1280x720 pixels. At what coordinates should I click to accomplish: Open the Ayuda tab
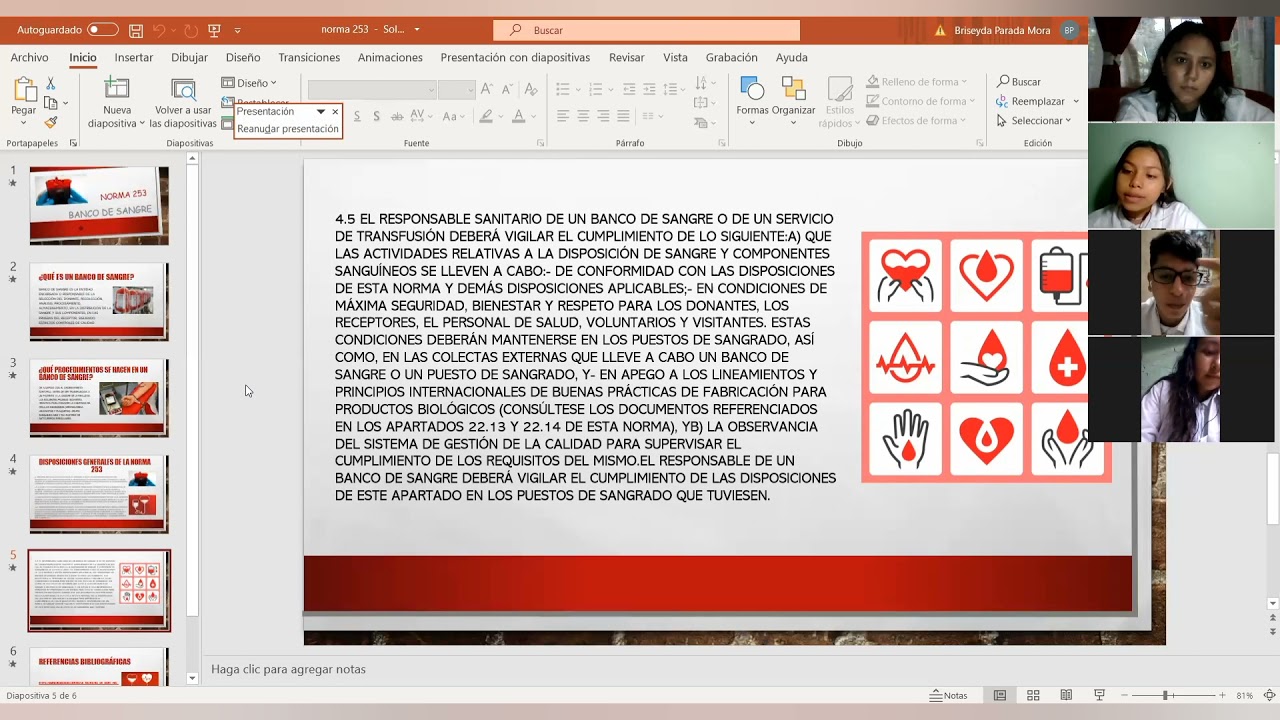point(792,57)
